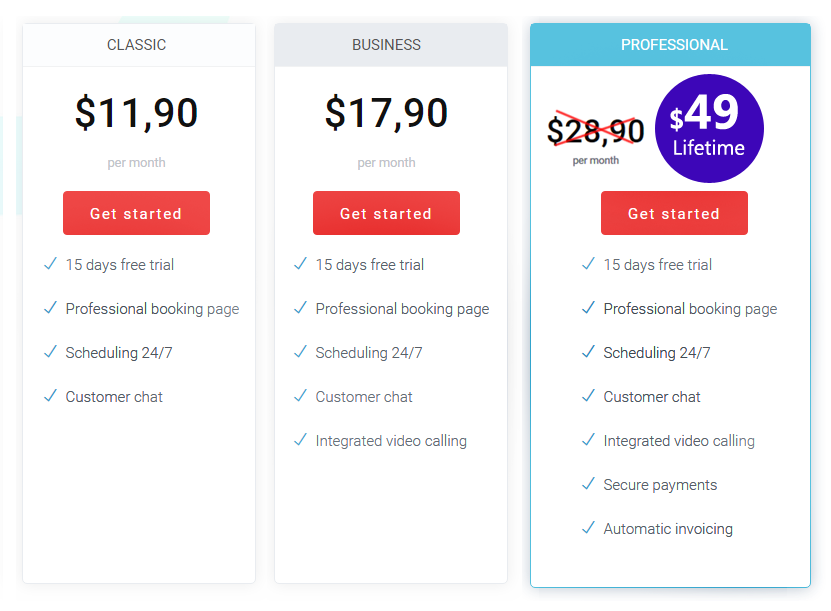This screenshot has width=831, height=611.
Task: Select the PROFESSIONAL plan header
Action: click(x=674, y=45)
